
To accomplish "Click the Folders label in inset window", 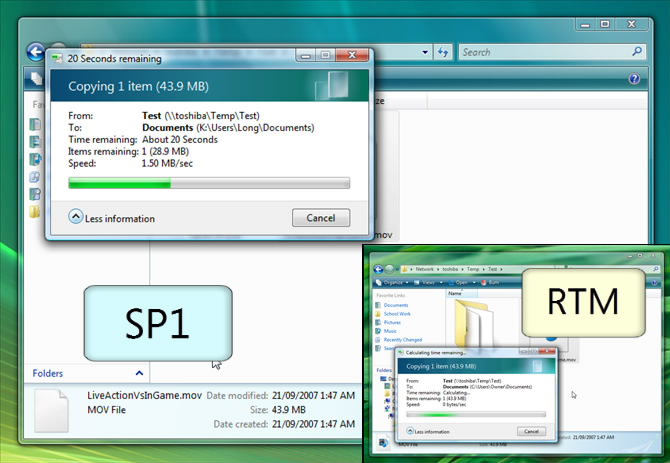I will [x=384, y=370].
